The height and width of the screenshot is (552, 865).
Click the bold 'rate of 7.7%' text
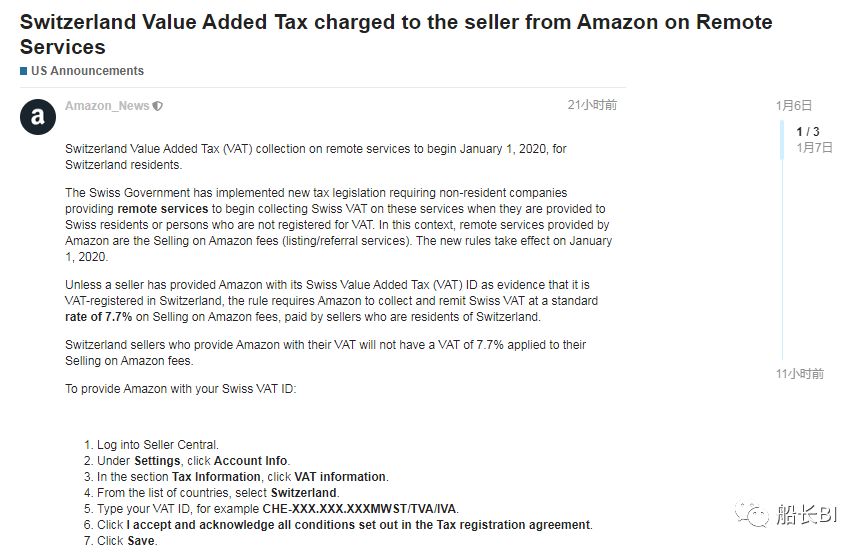[99, 316]
